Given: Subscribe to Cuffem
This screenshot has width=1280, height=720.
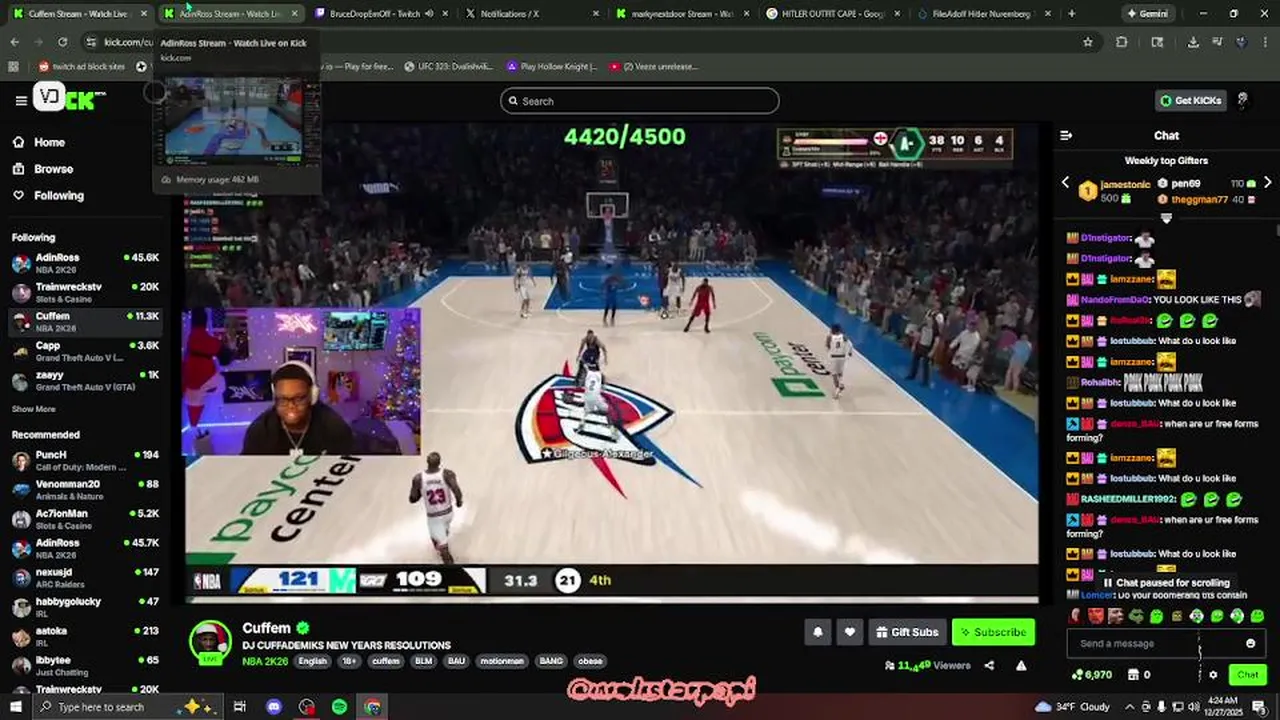Looking at the screenshot, I should (x=993, y=632).
